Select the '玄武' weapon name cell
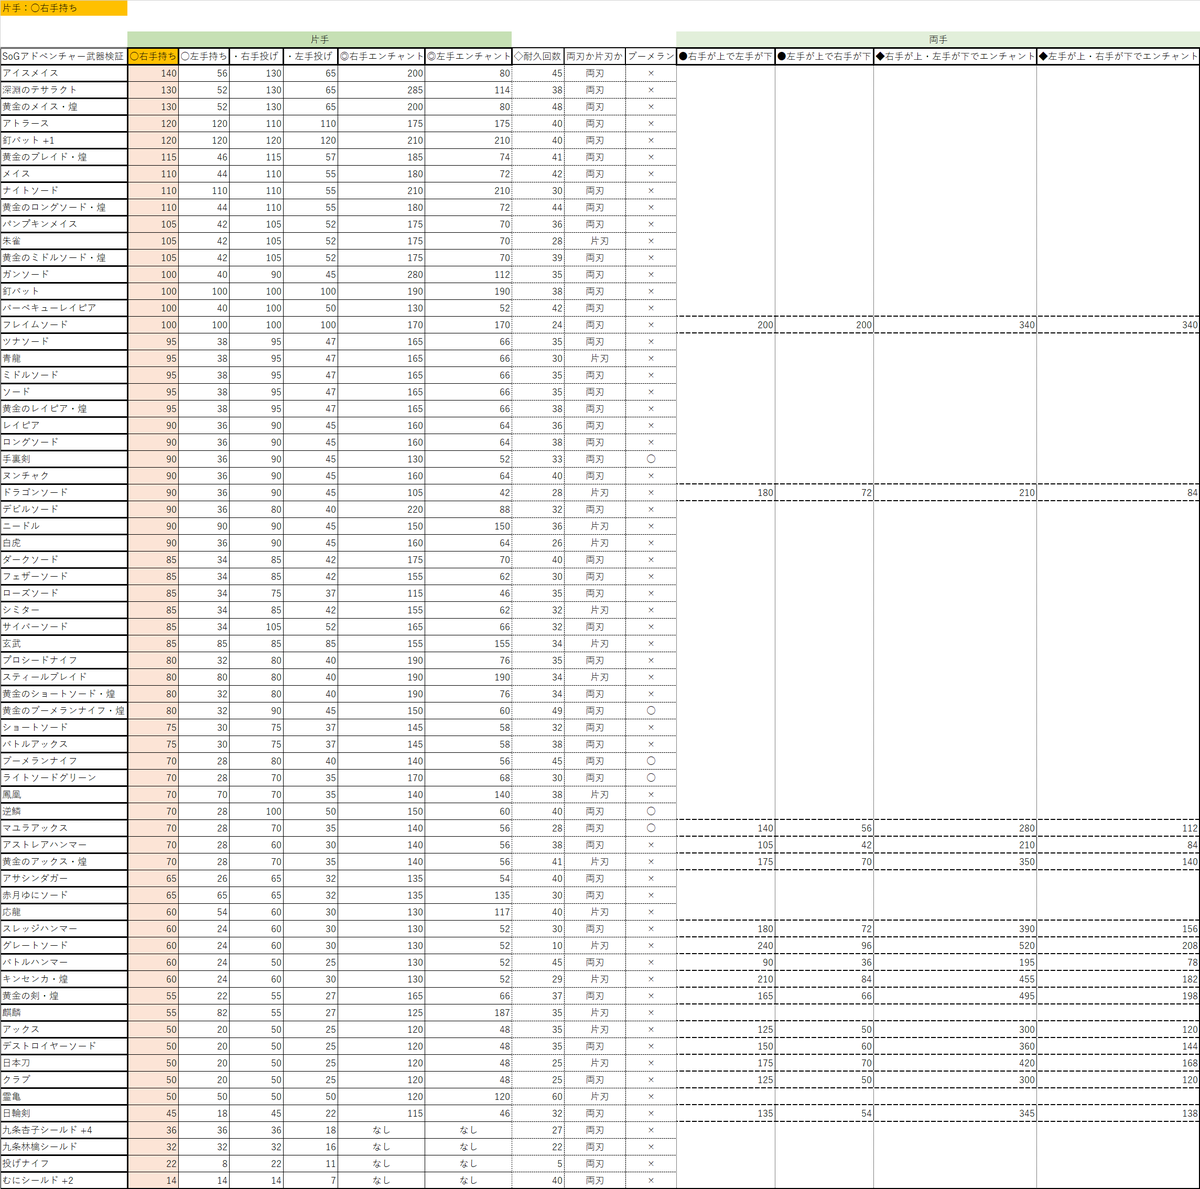1200x1189 pixels. 64,643
